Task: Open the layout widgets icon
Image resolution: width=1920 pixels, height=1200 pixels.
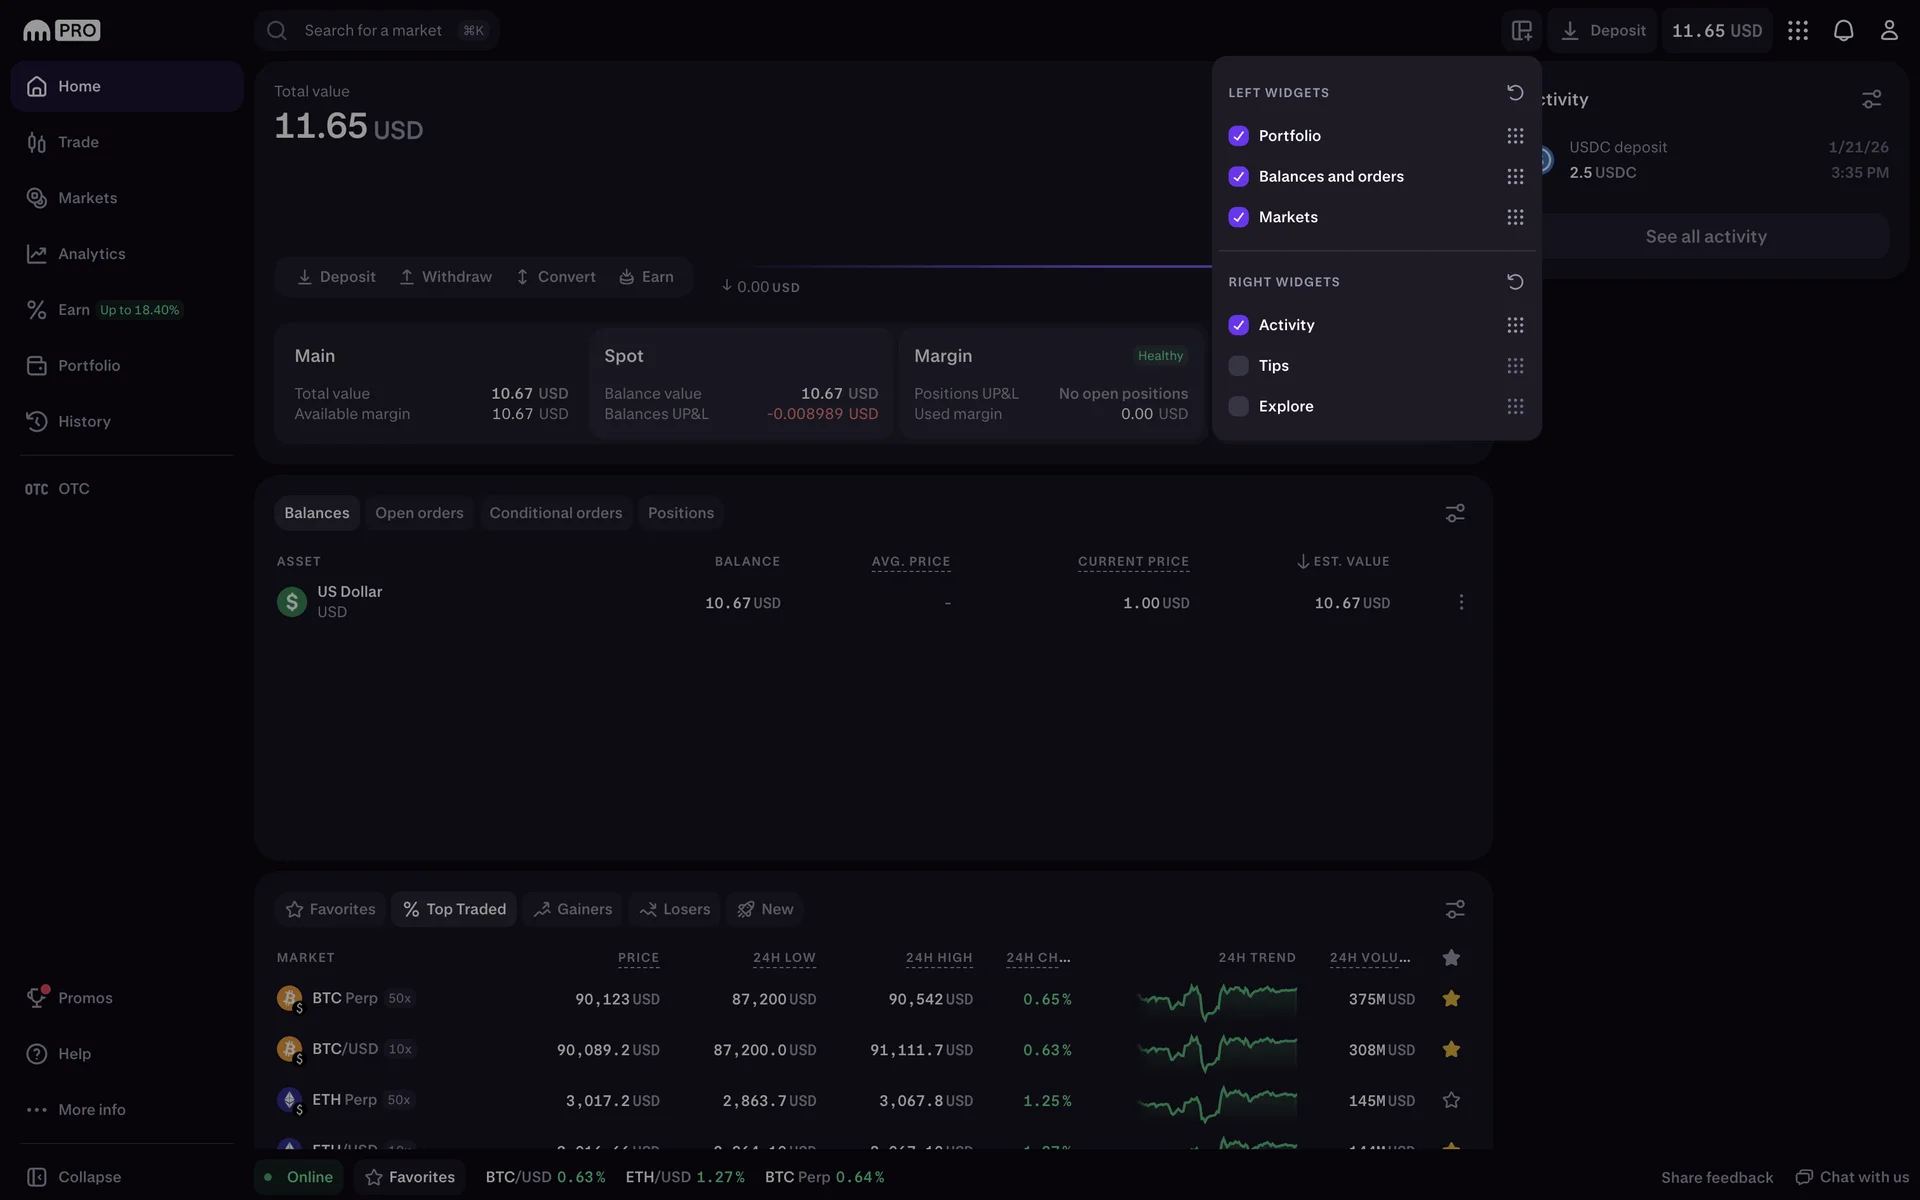Action: point(1521,31)
